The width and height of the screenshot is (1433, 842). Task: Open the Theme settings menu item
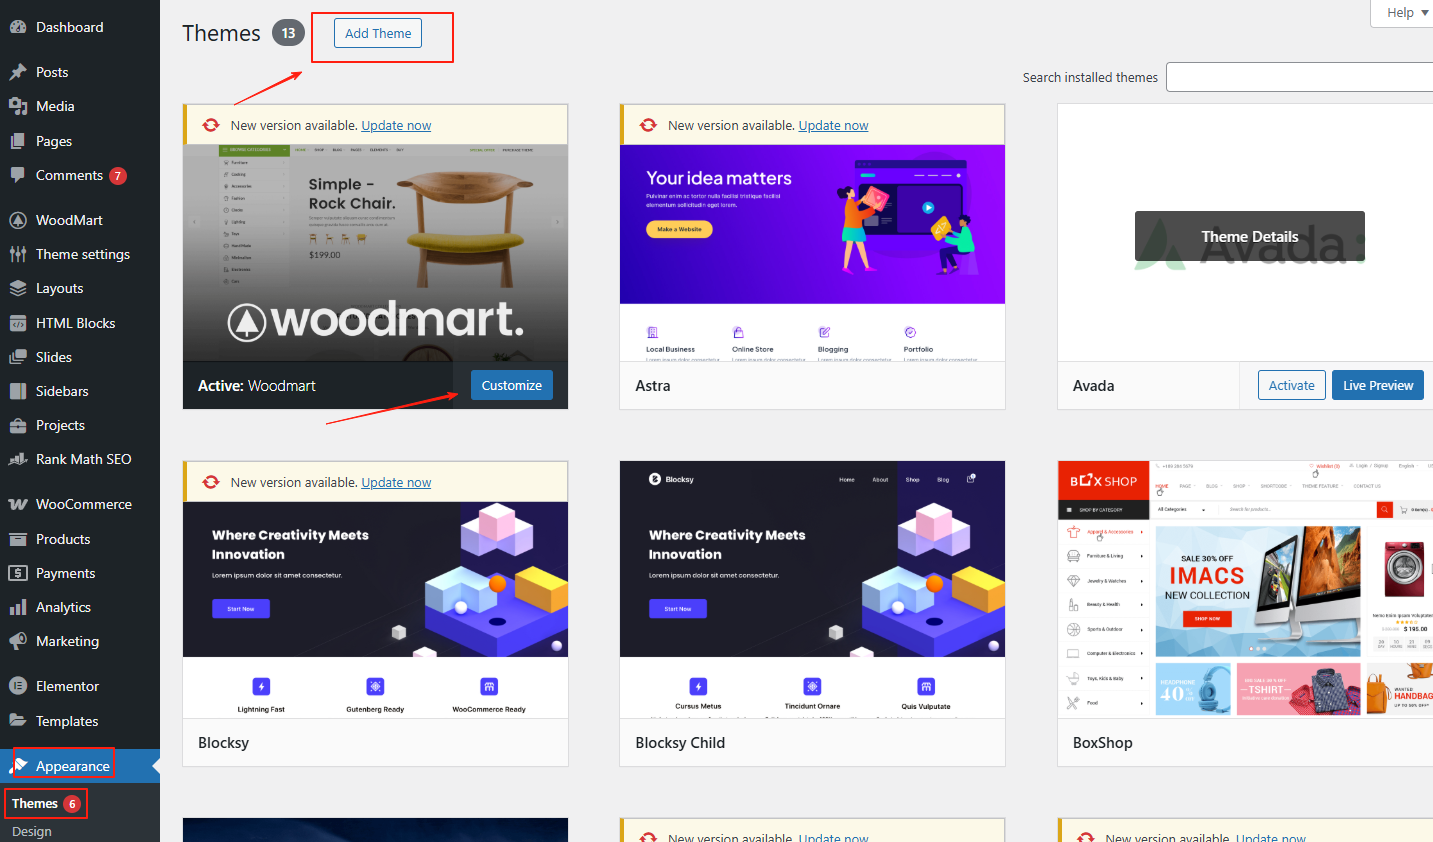point(83,254)
